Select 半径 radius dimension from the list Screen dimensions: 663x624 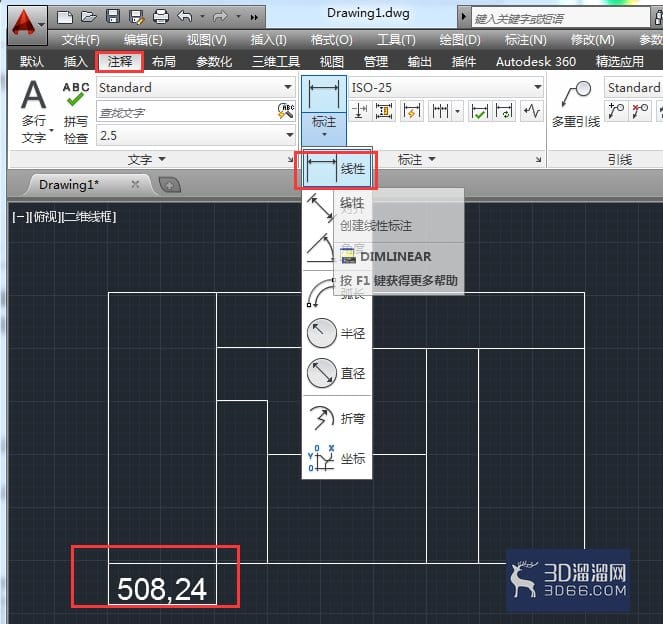tap(337, 333)
